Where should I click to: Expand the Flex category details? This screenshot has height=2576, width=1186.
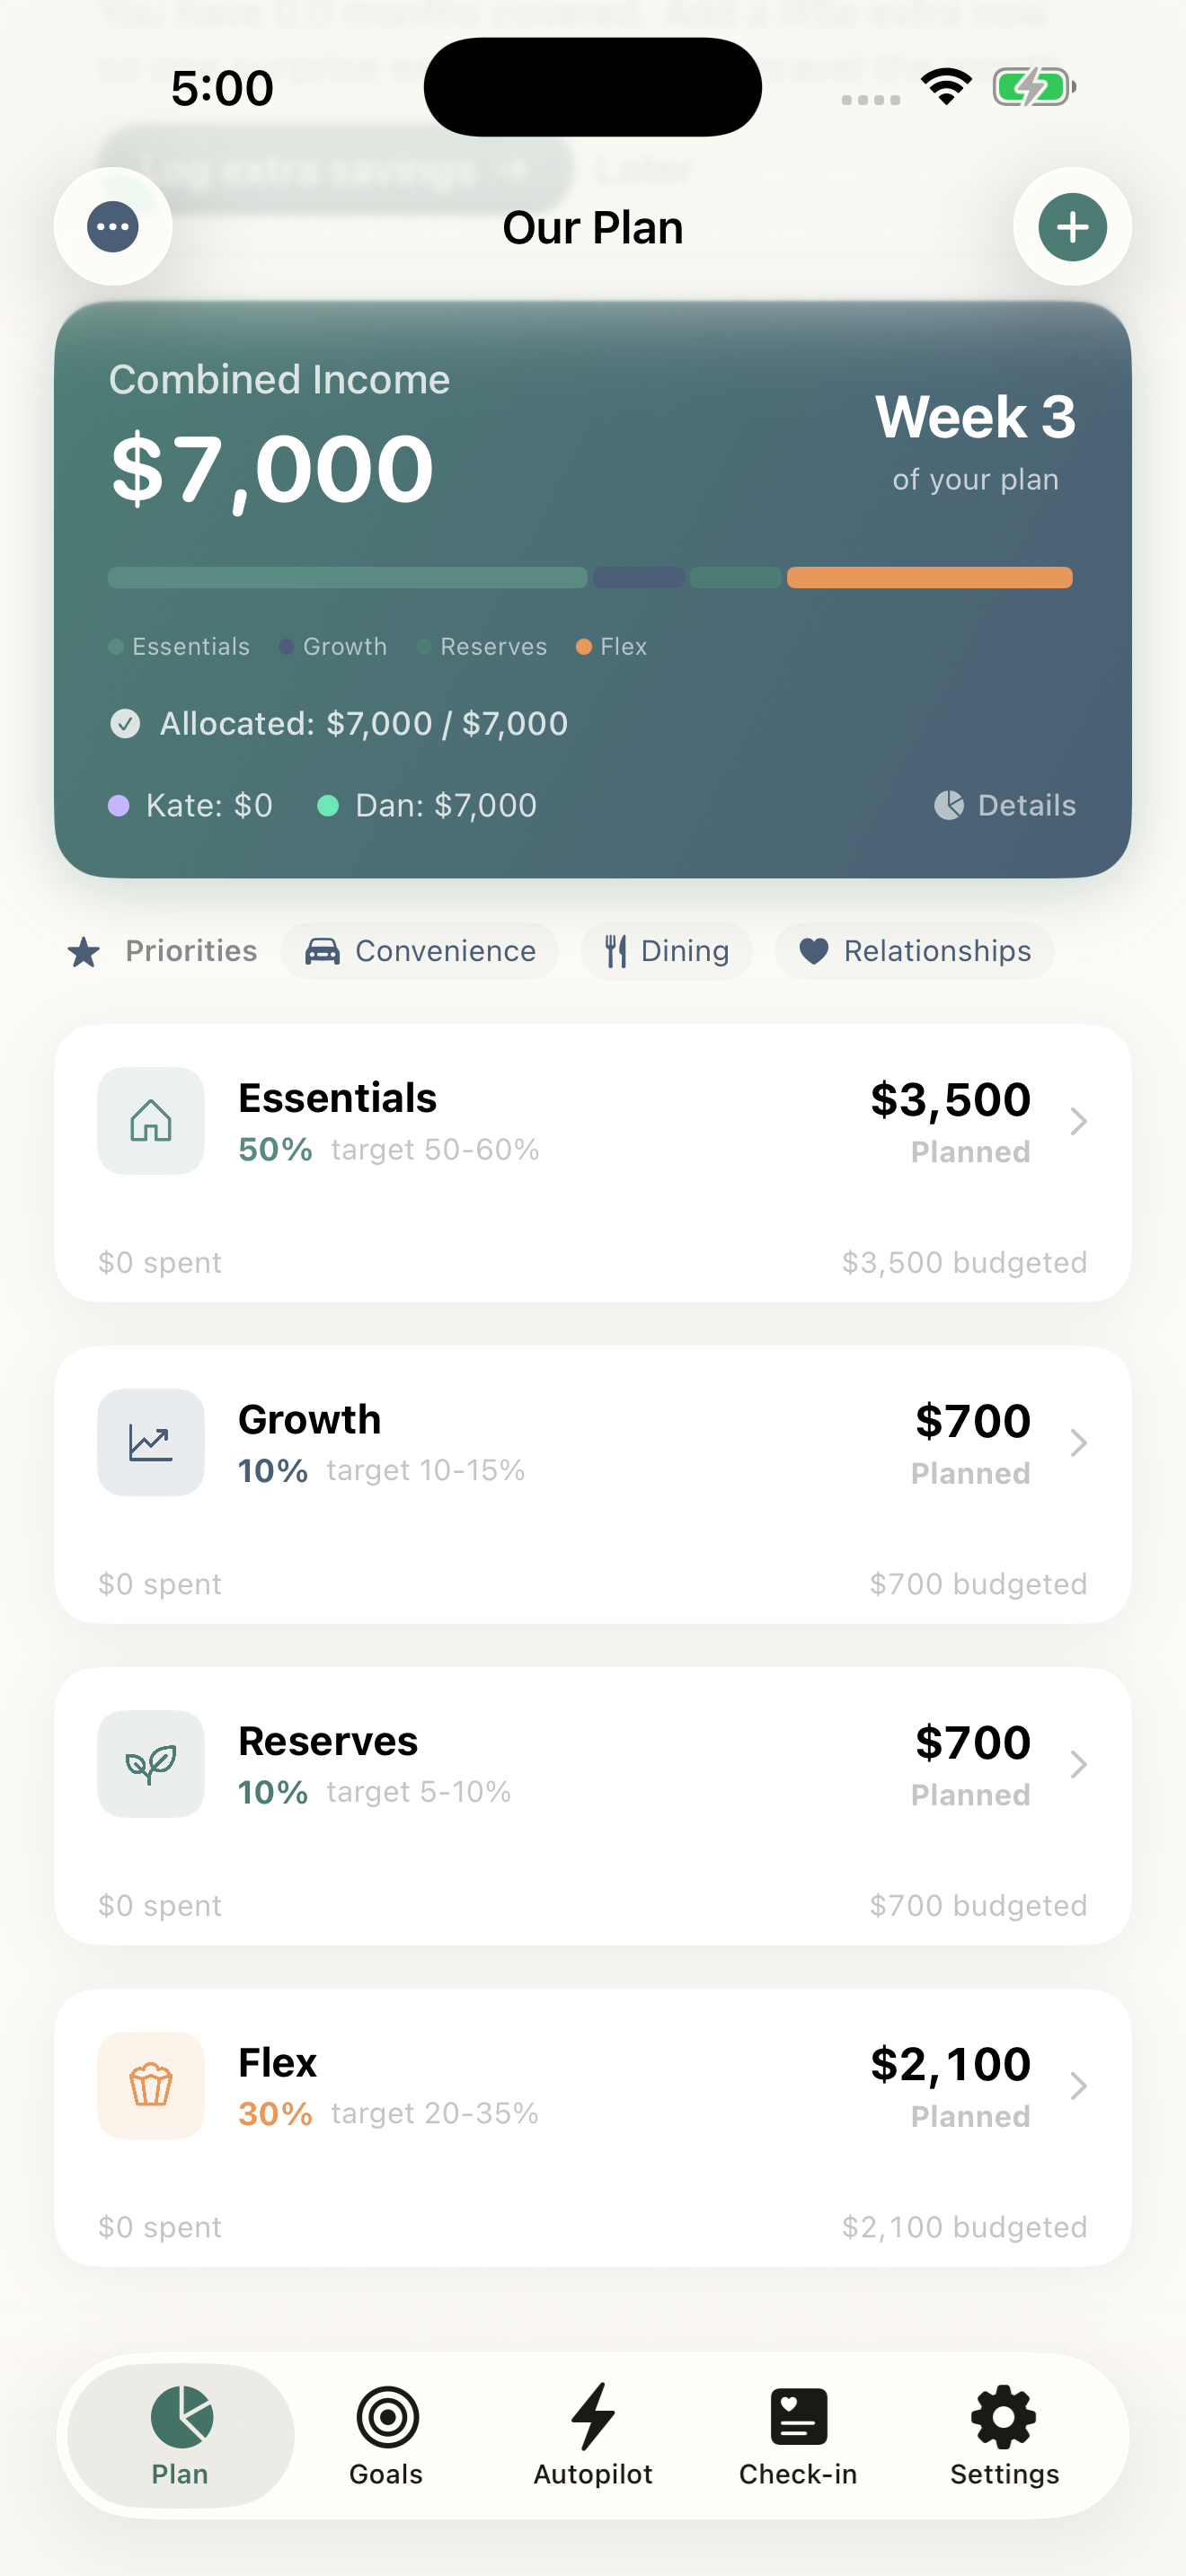tap(1079, 2086)
